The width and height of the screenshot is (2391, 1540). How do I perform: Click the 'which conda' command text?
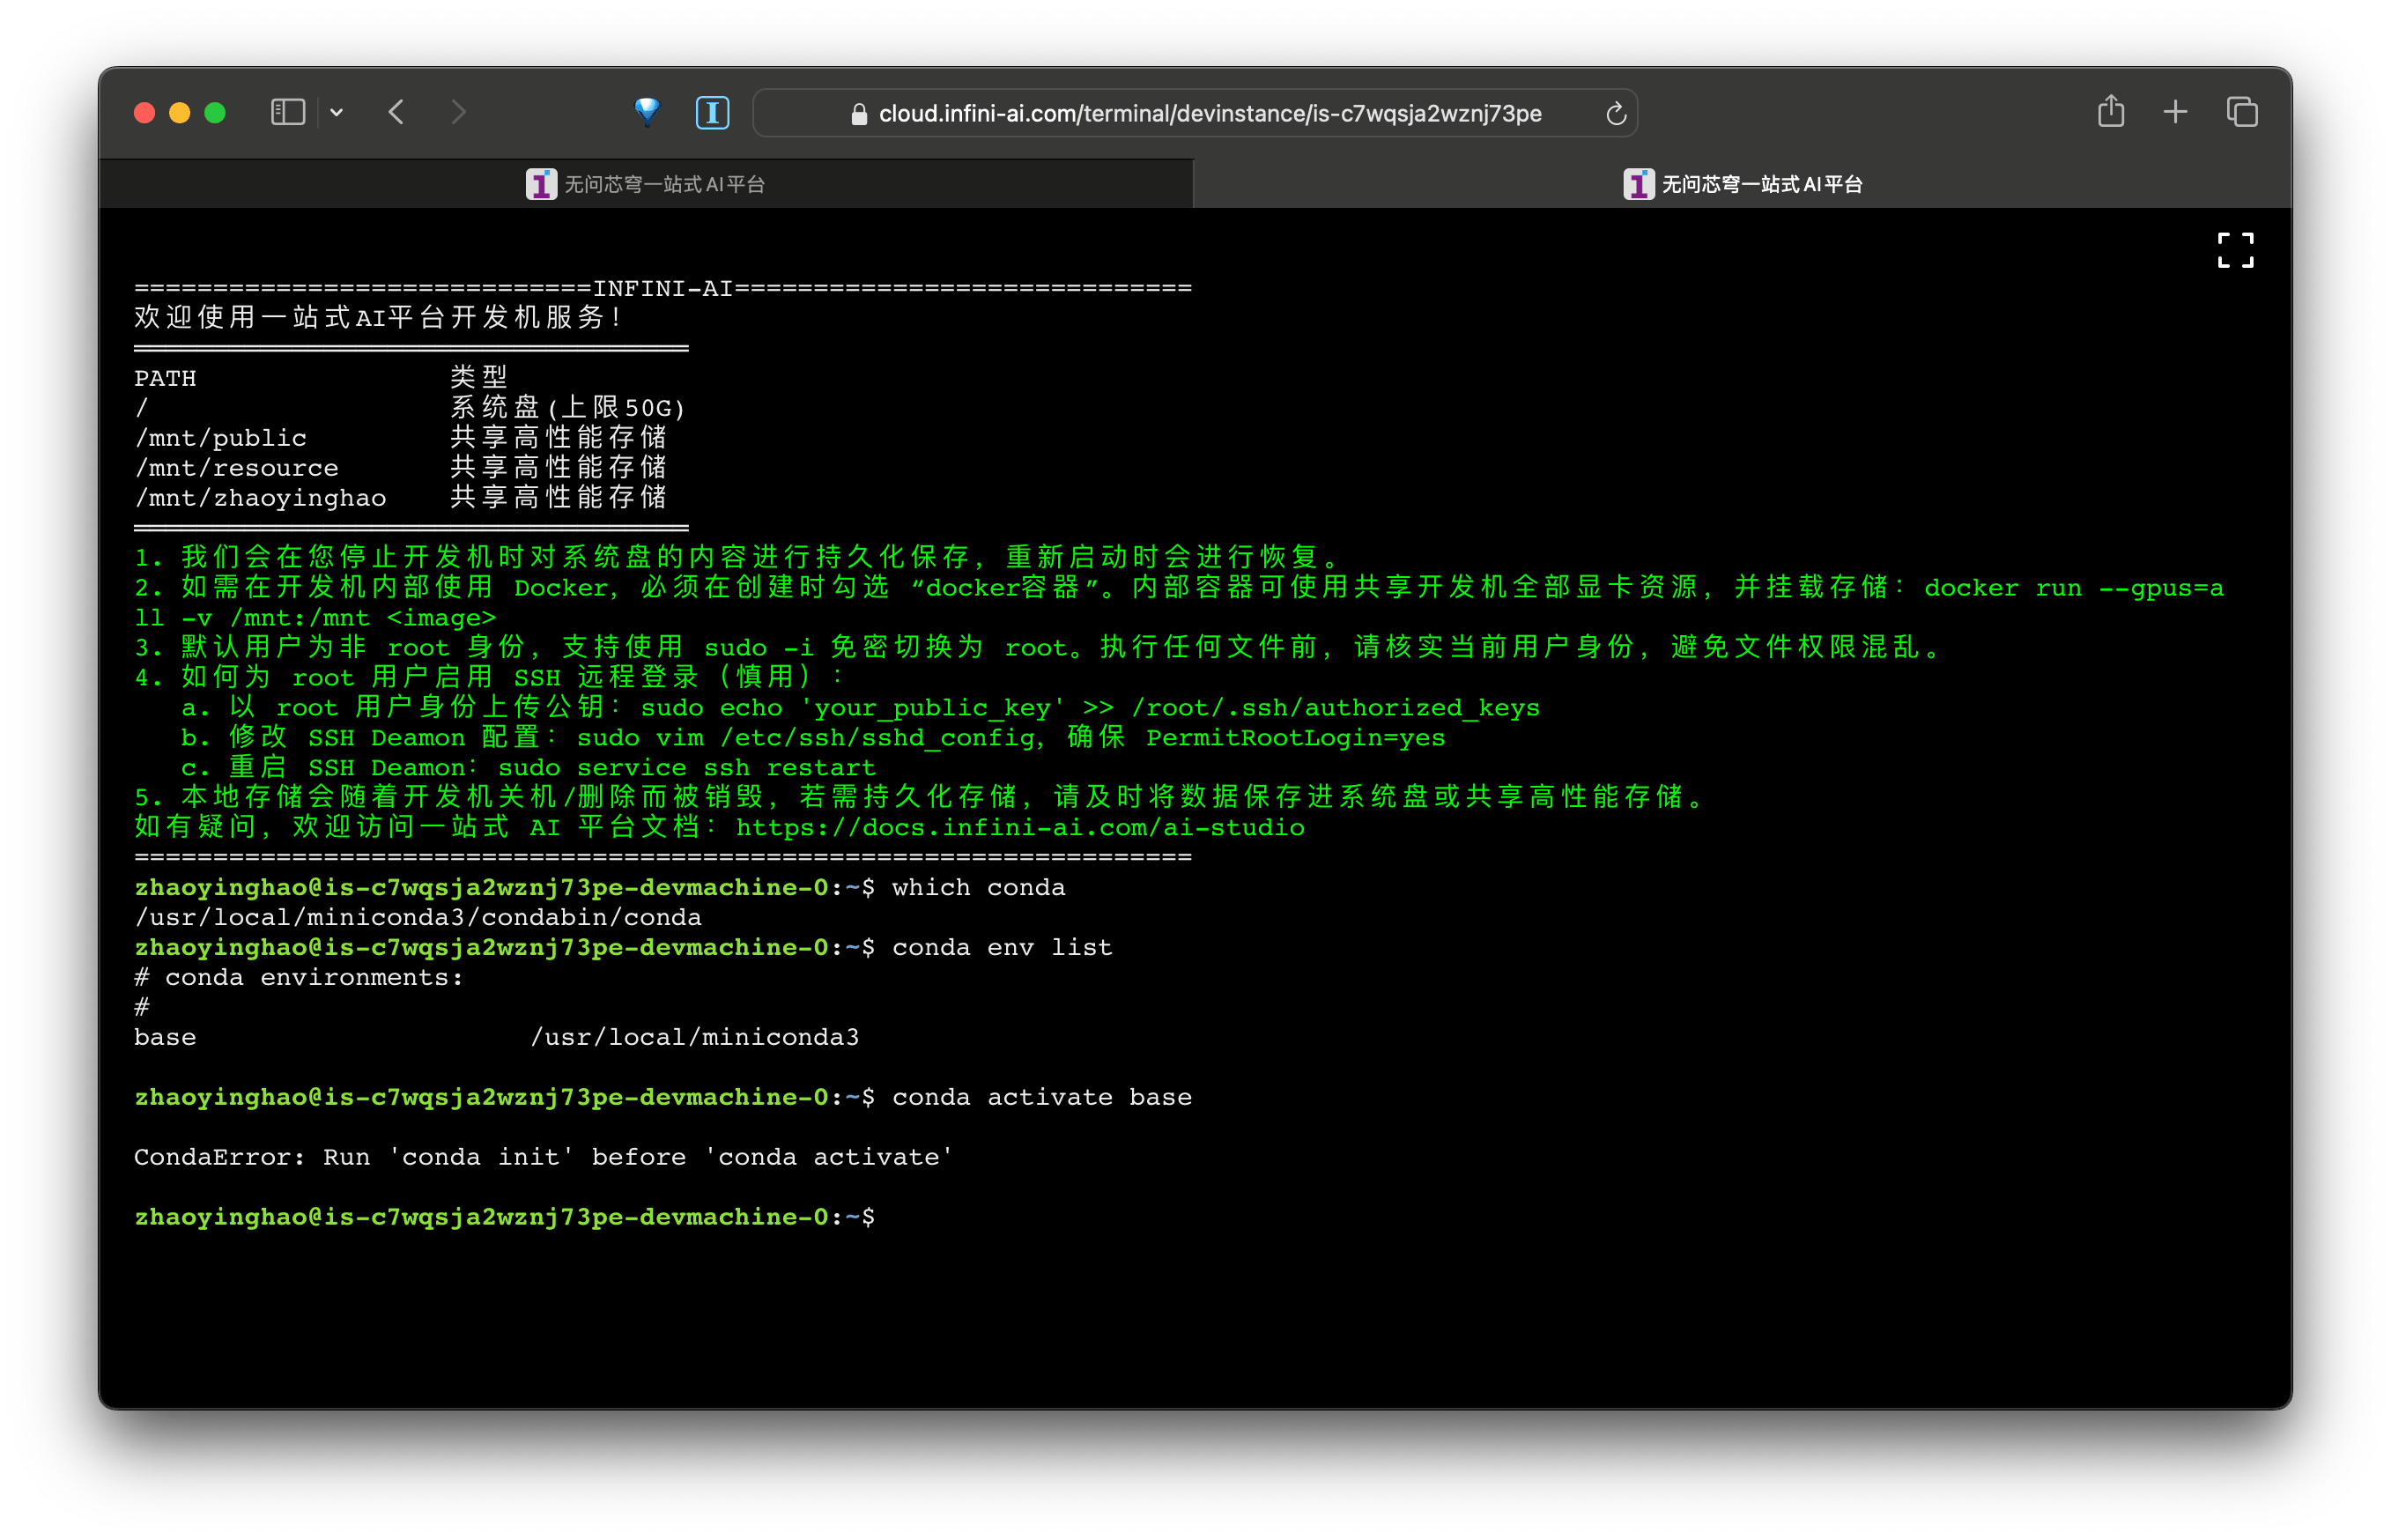click(978, 887)
